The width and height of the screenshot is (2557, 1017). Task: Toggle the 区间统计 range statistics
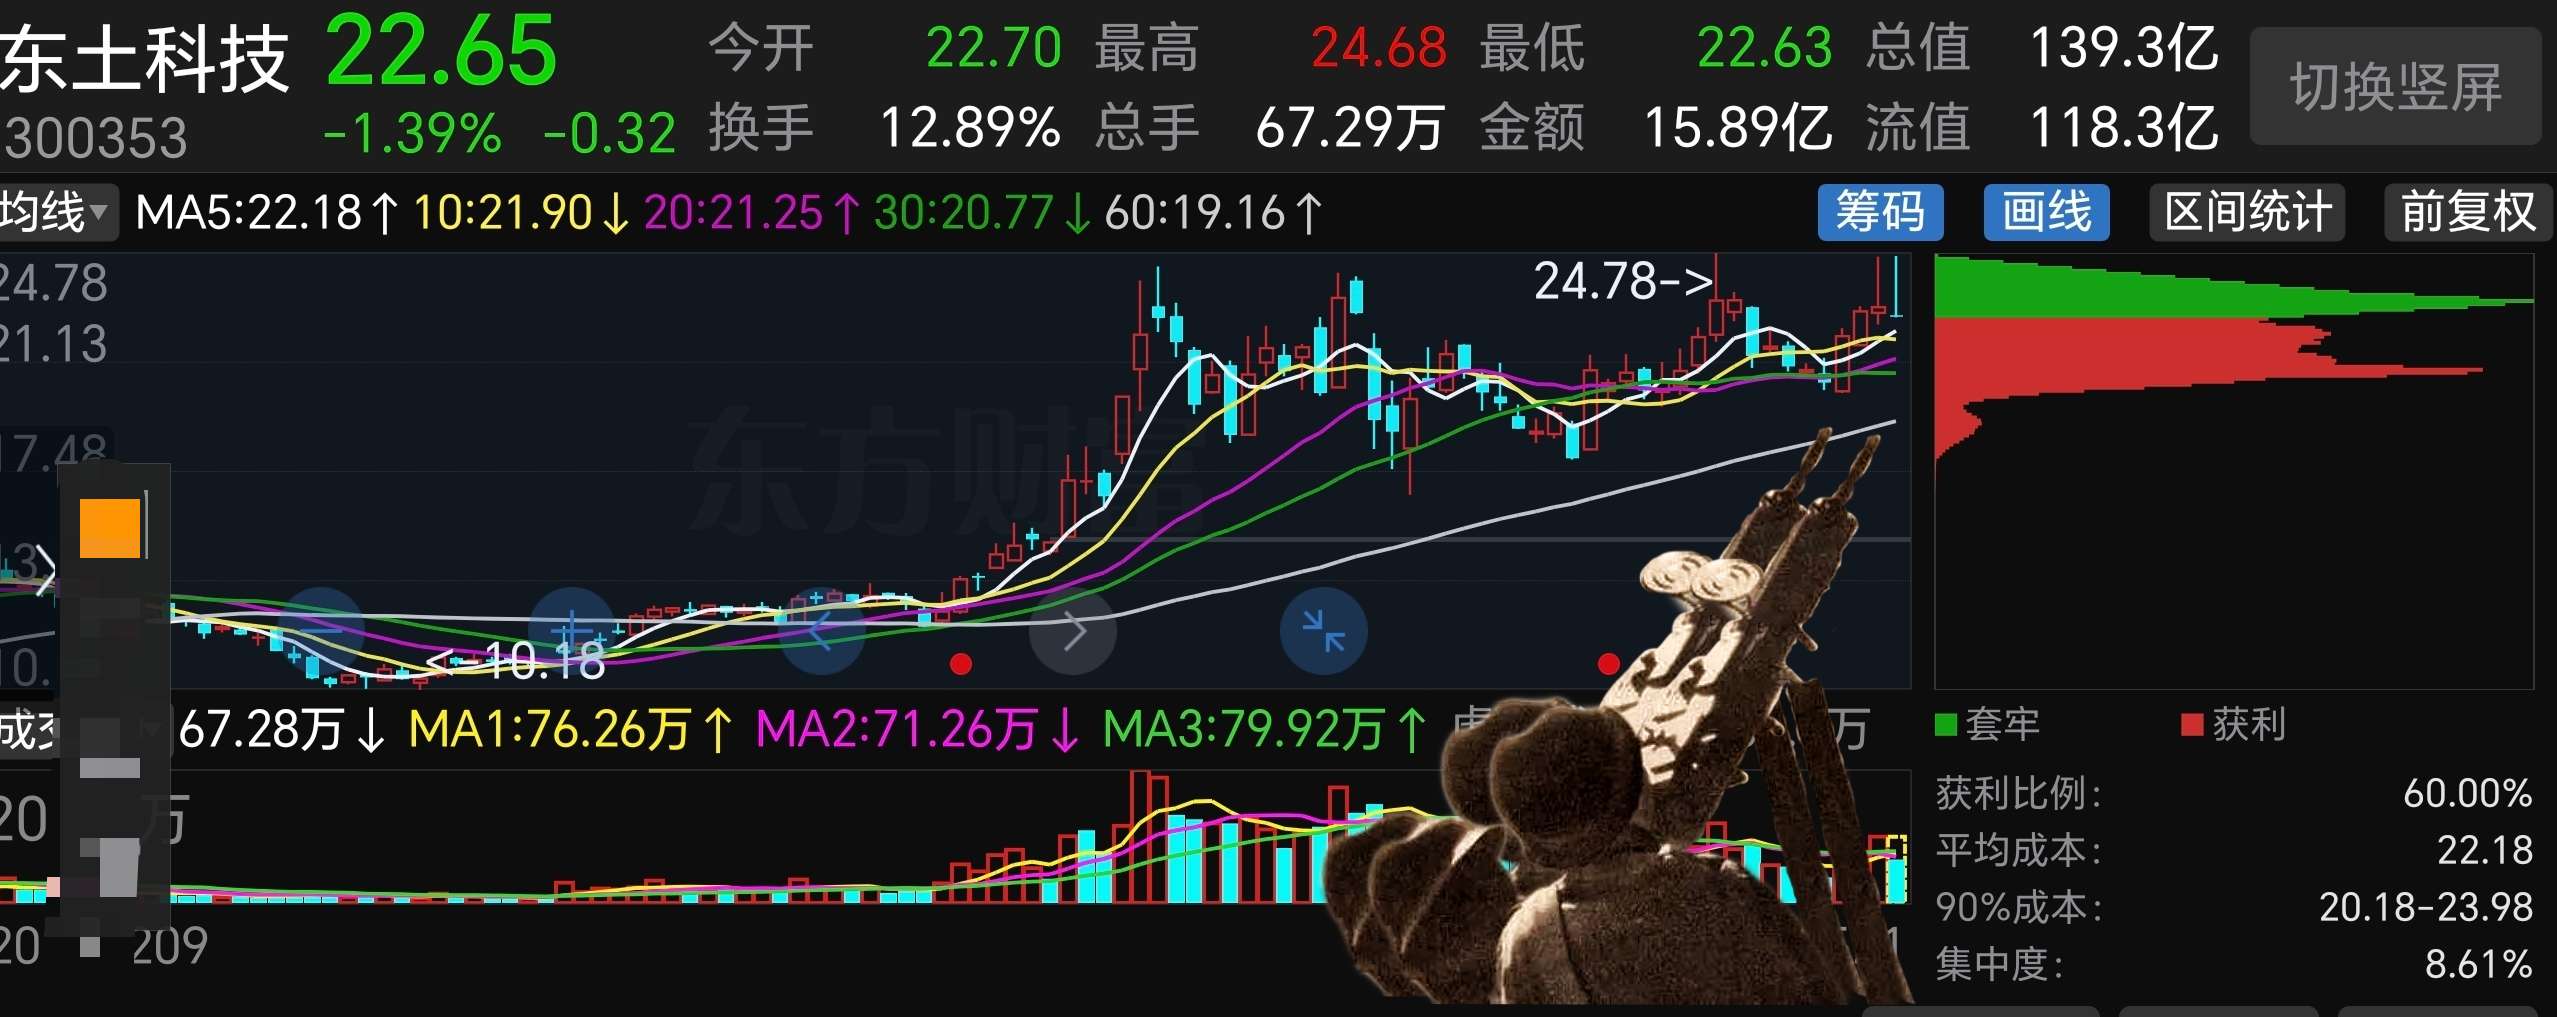[2247, 212]
